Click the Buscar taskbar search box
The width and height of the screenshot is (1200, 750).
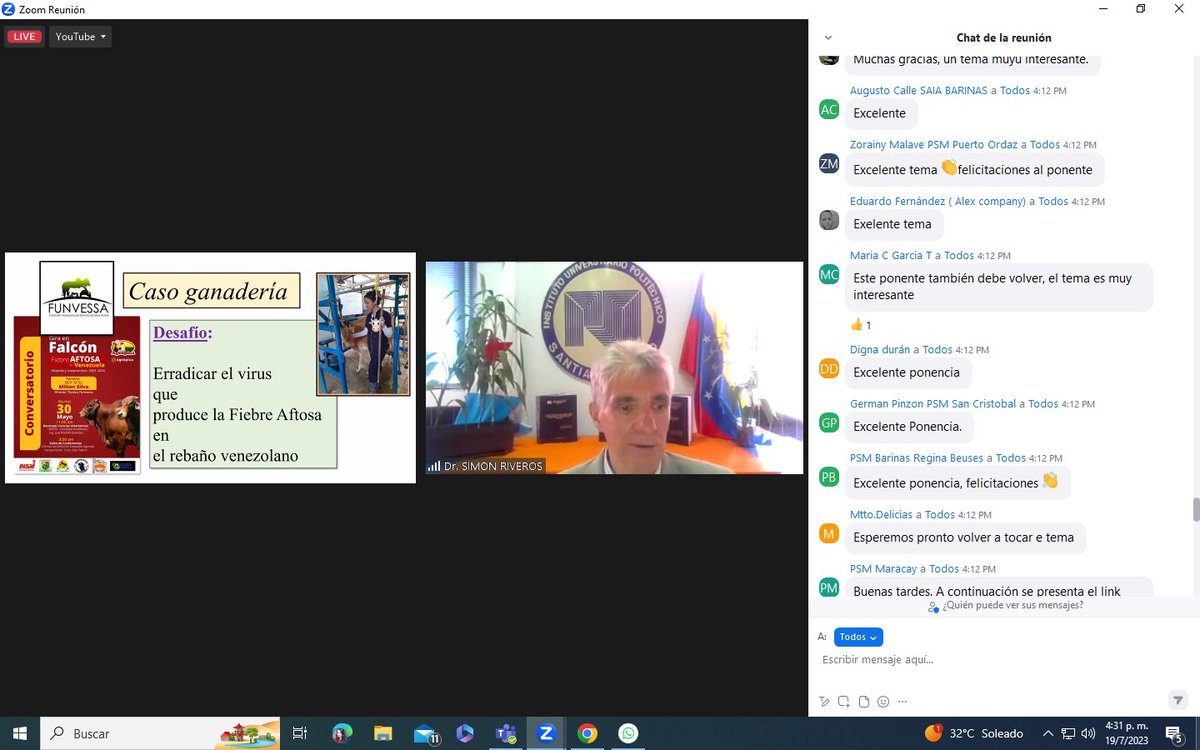coord(162,733)
